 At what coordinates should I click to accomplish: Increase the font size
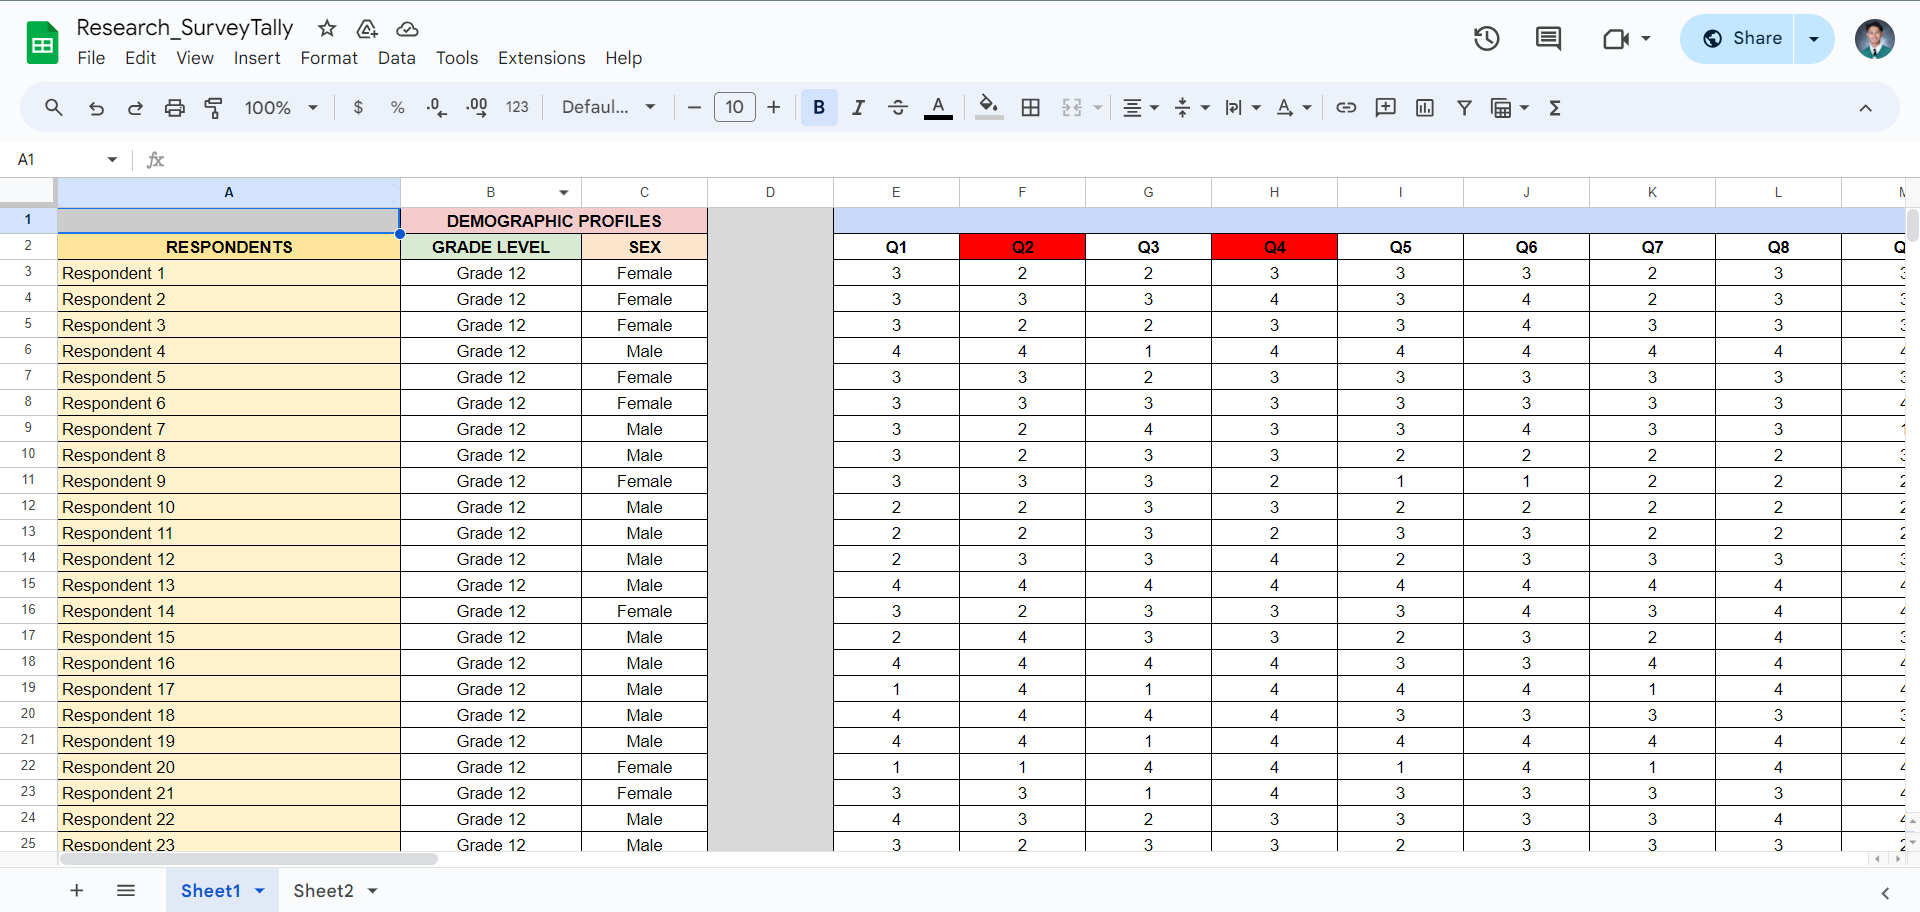pyautogui.click(x=774, y=107)
